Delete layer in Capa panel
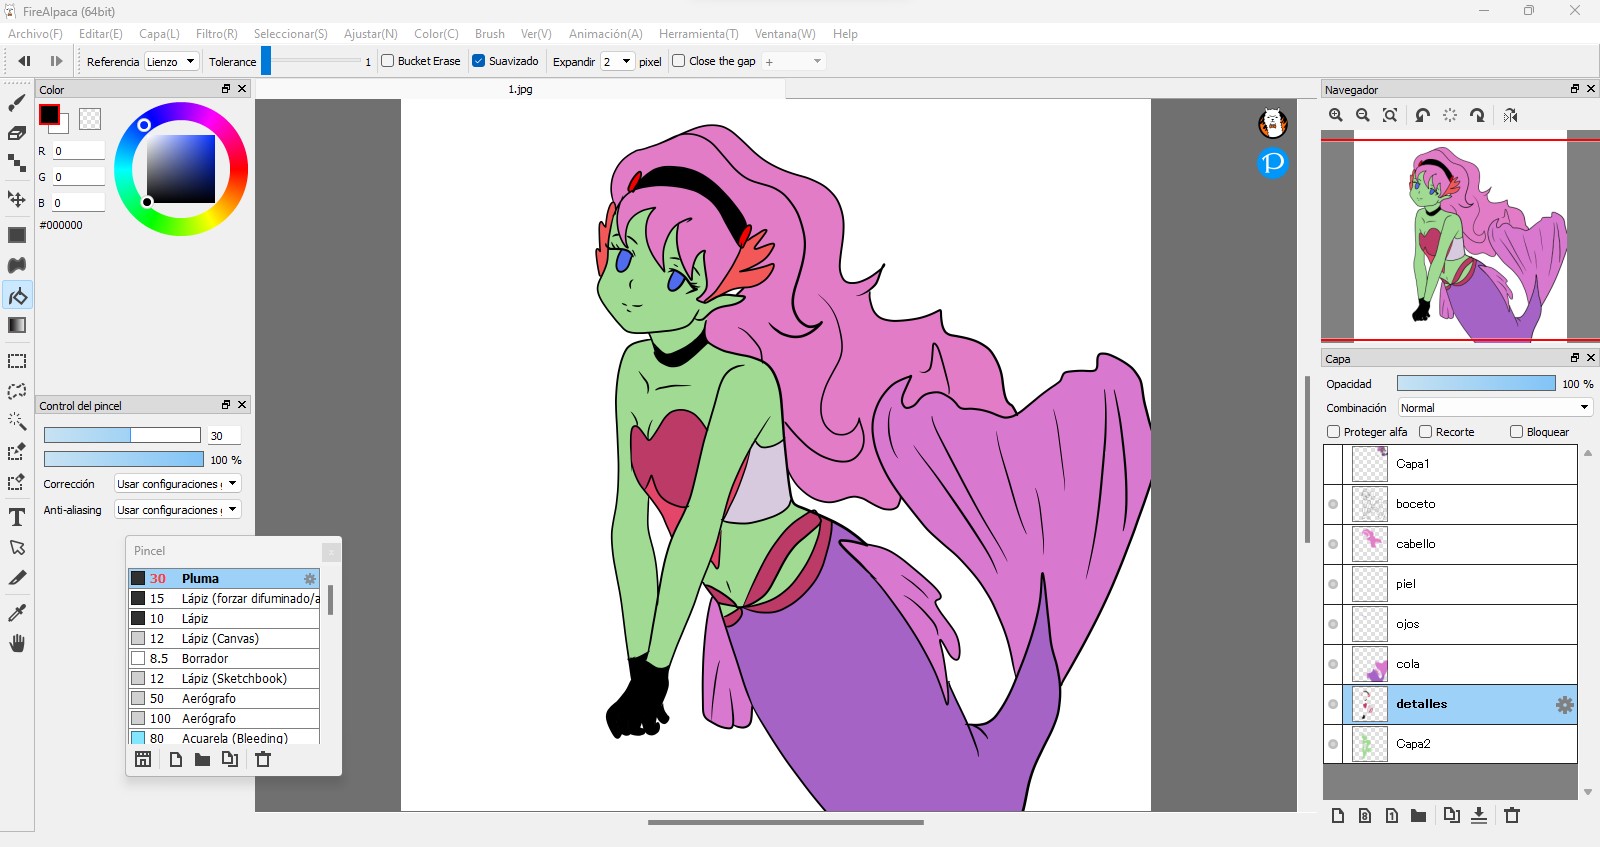Viewport: 1600px width, 847px height. 1512,815
